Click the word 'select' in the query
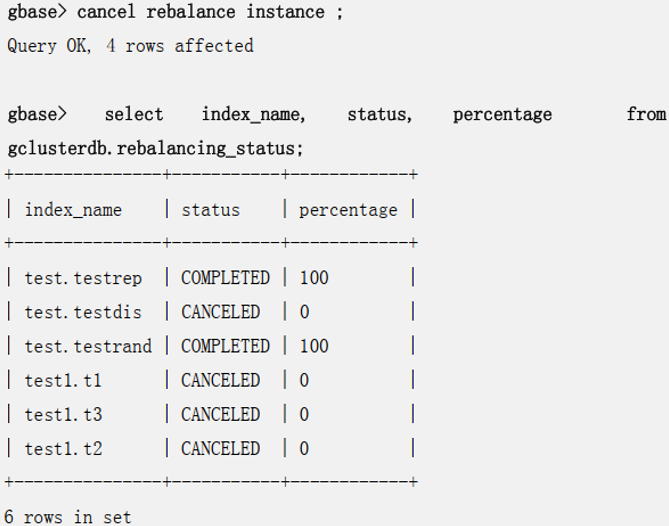669x526 pixels. 134,114
